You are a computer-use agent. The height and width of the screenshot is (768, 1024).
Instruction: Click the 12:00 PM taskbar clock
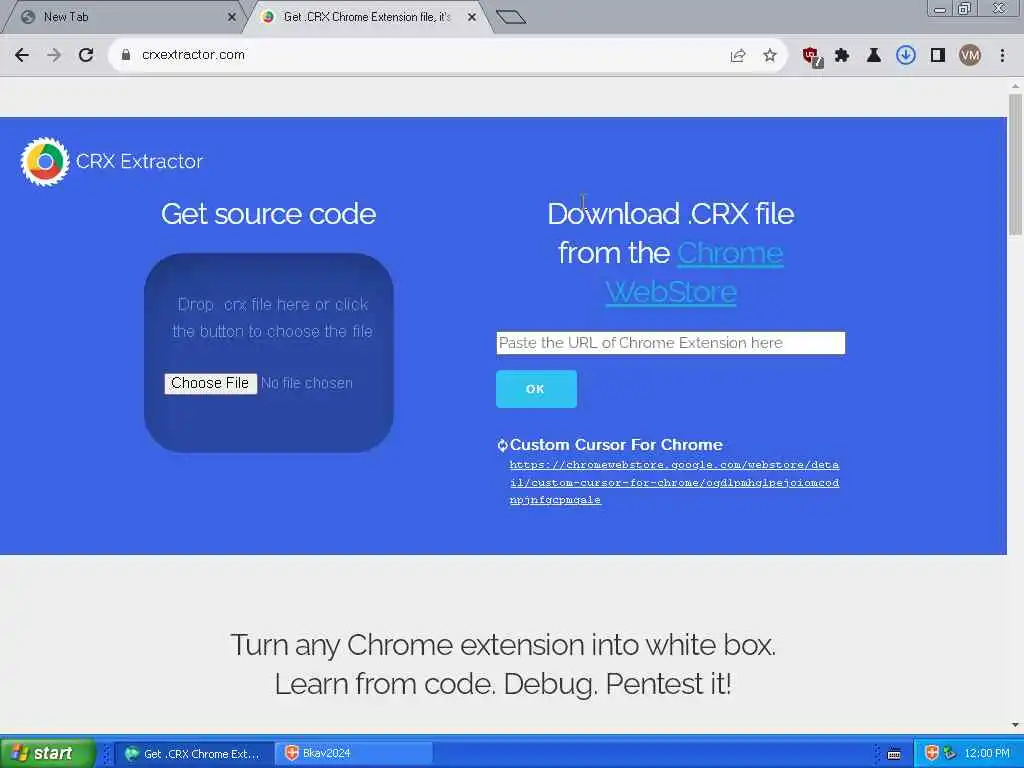[x=987, y=754]
